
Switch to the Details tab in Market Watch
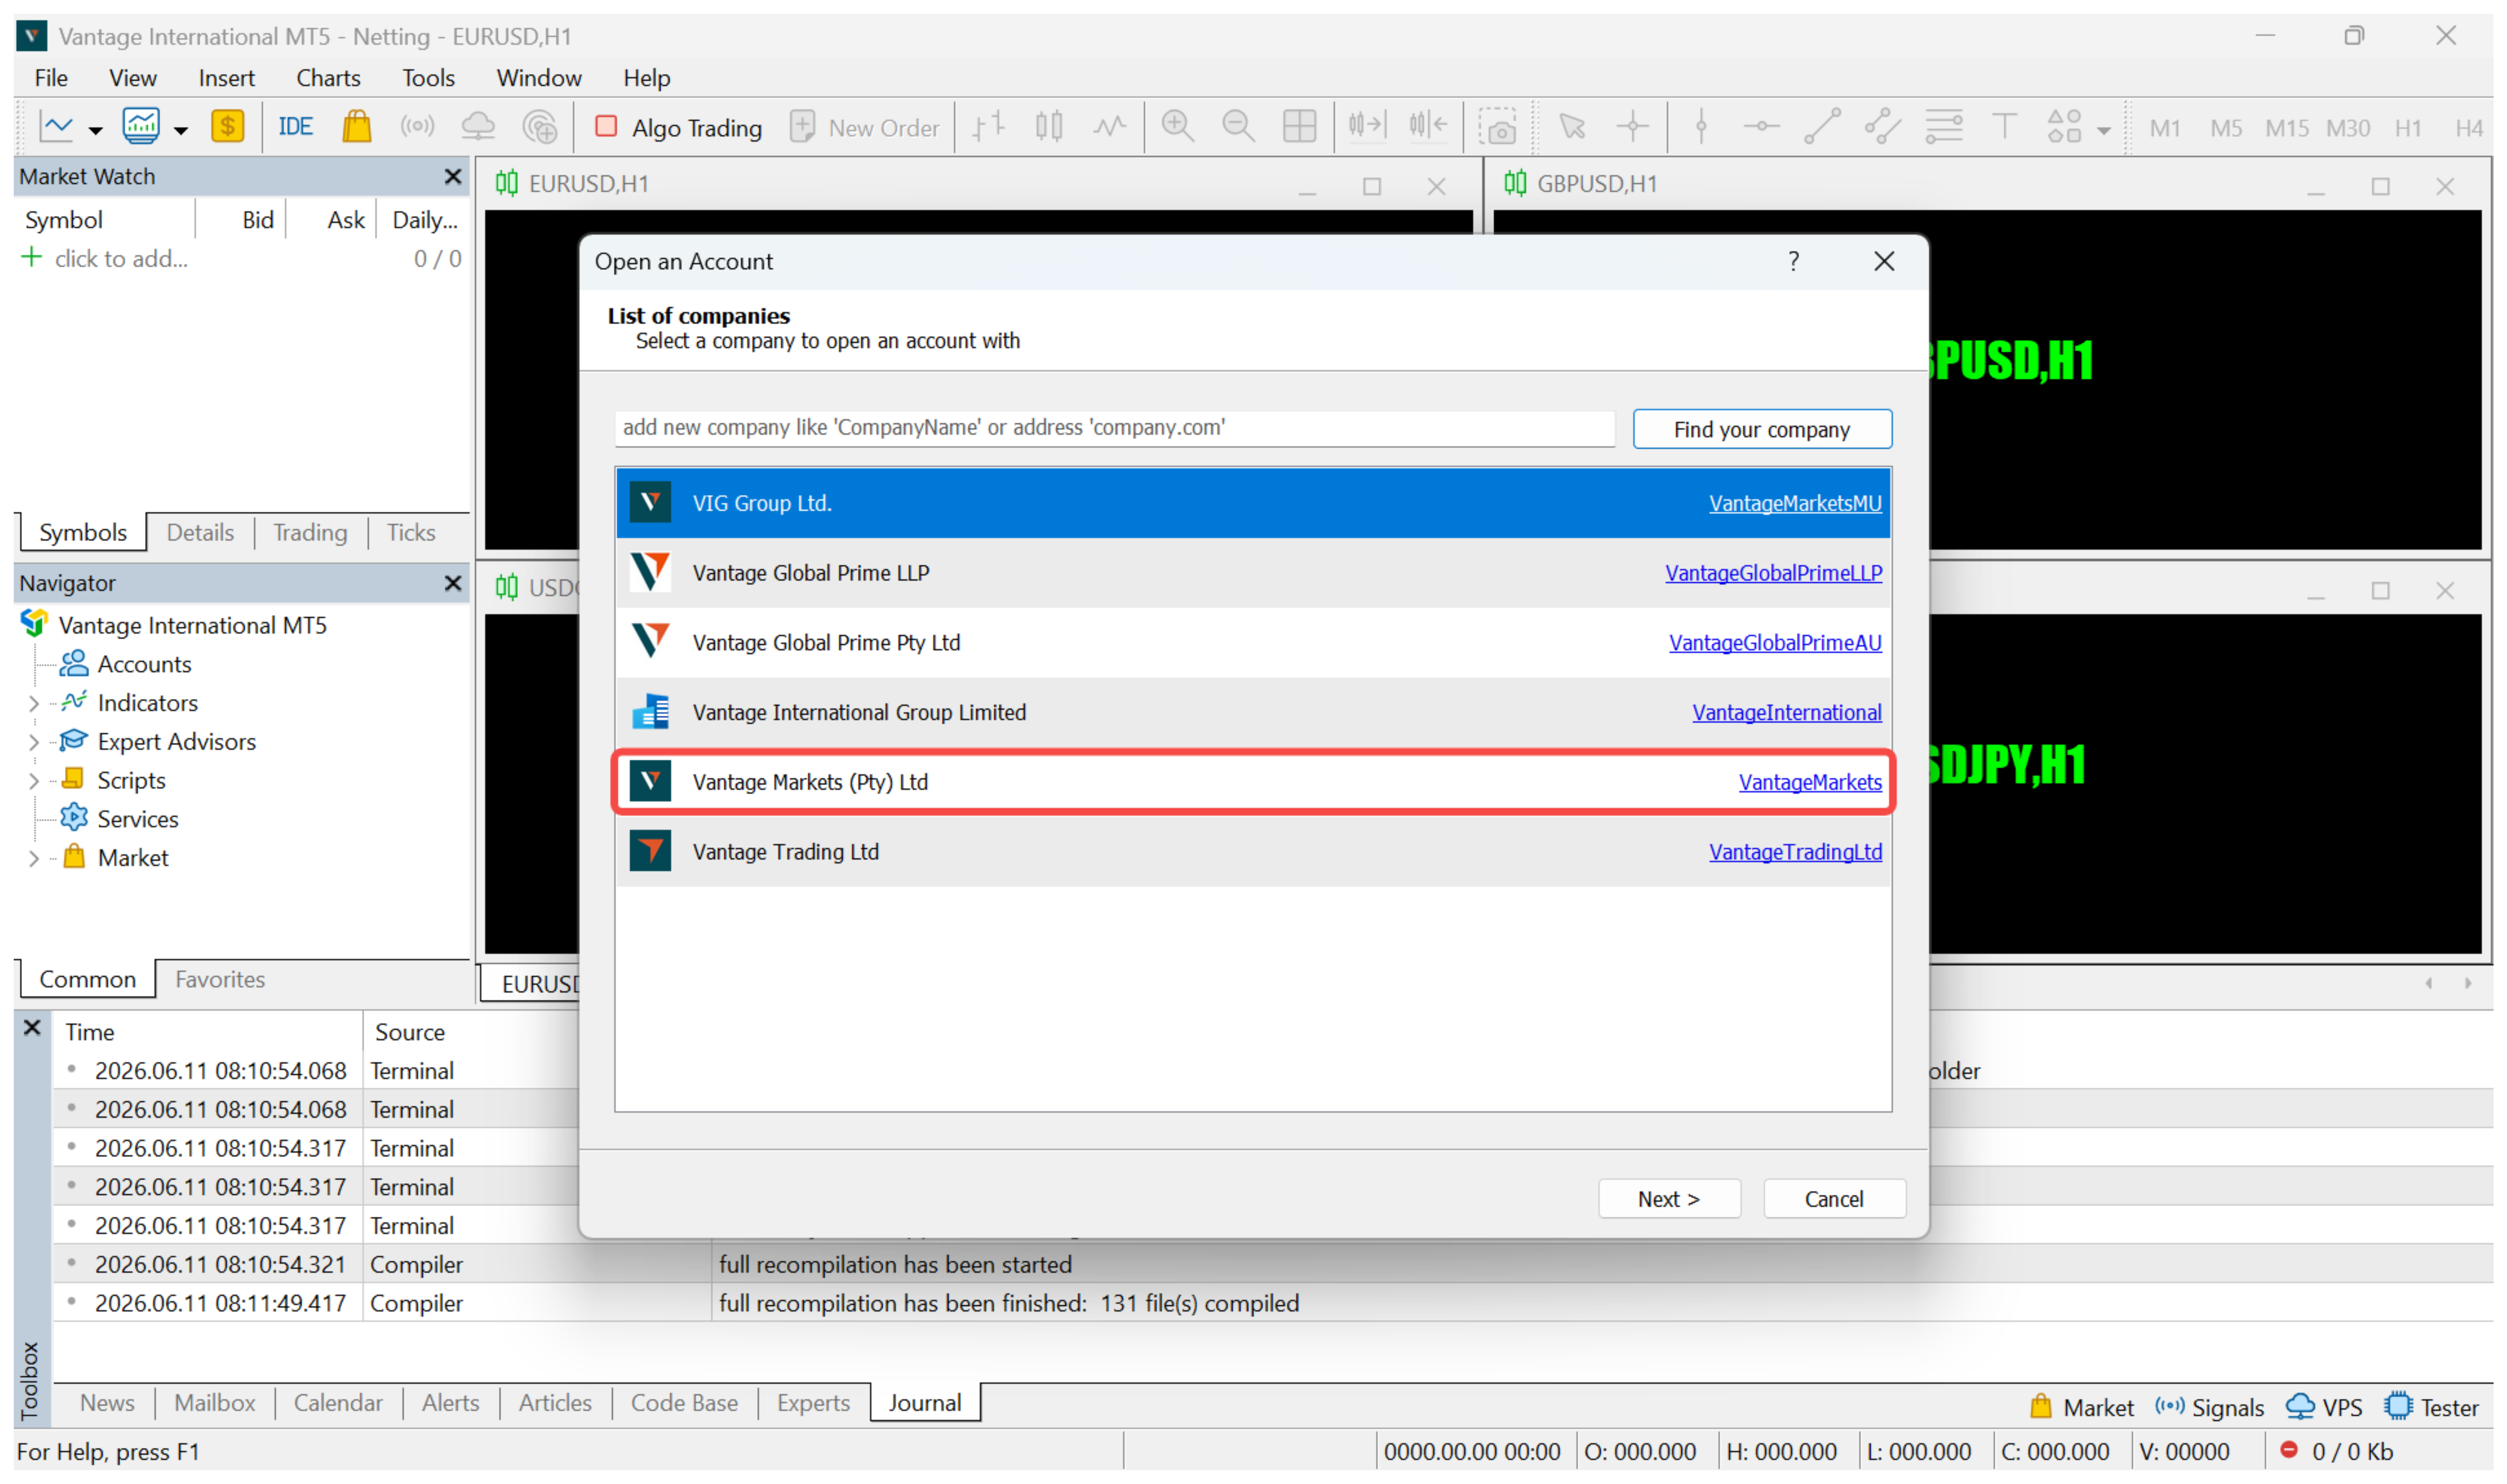point(200,533)
